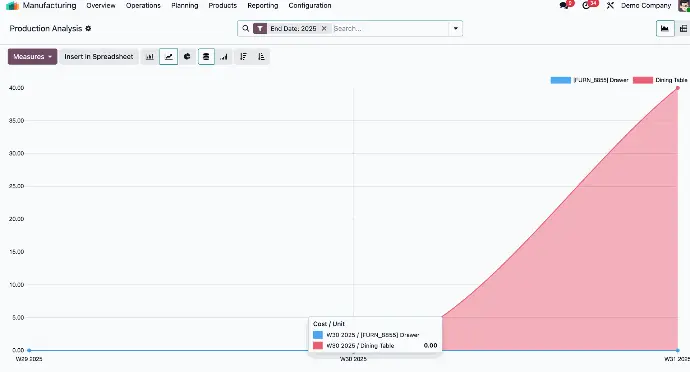The height and width of the screenshot is (372, 690).
Task: Click the End Date: 2025 filter label
Action: point(293,29)
